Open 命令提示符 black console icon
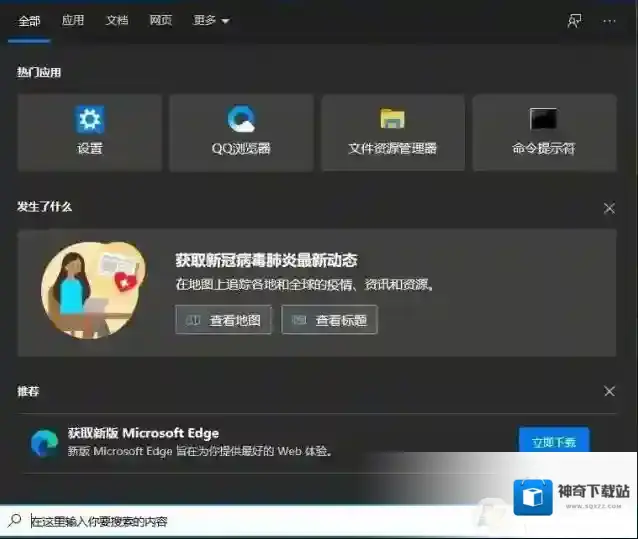This screenshot has width=638, height=539. pyautogui.click(x=543, y=120)
